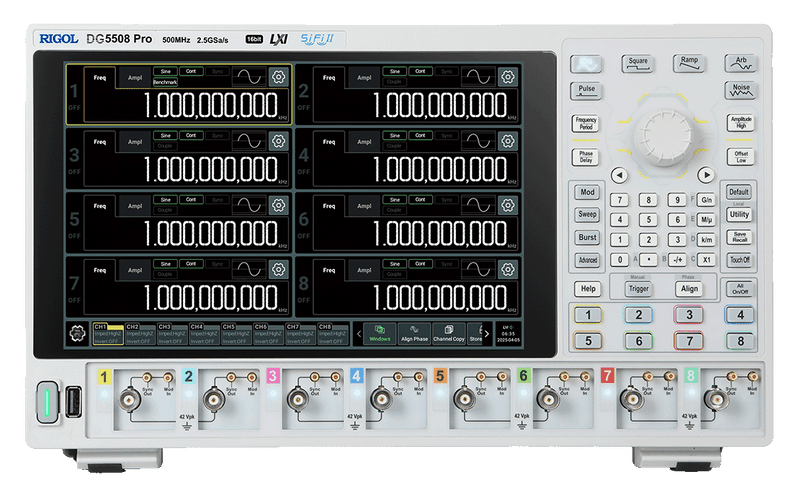Open channel 7 settings gear icon
The image size is (800, 495).
(x=279, y=269)
